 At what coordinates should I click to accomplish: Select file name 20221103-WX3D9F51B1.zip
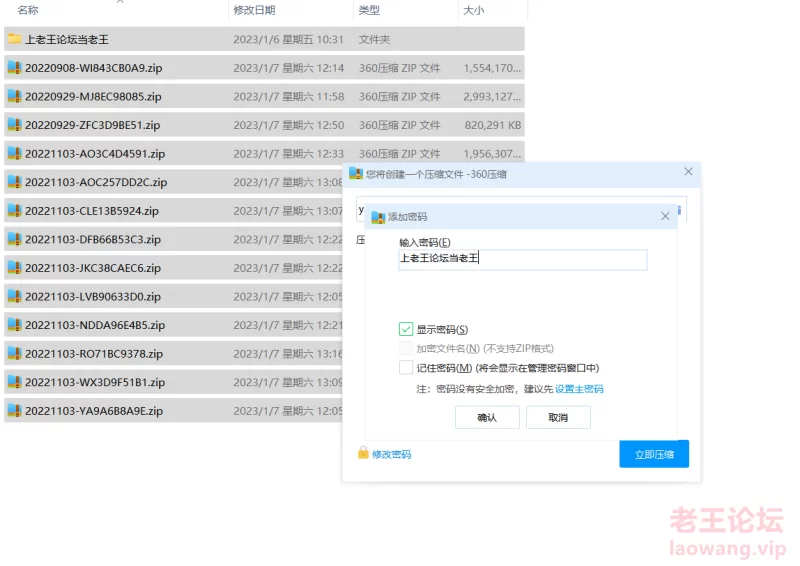tap(95, 382)
